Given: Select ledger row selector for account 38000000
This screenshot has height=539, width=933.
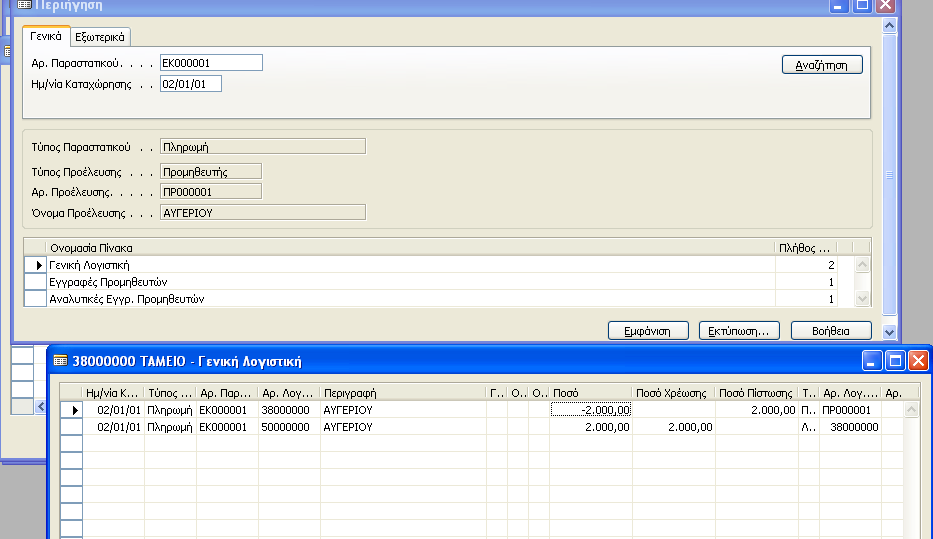Looking at the screenshot, I should click(71, 410).
